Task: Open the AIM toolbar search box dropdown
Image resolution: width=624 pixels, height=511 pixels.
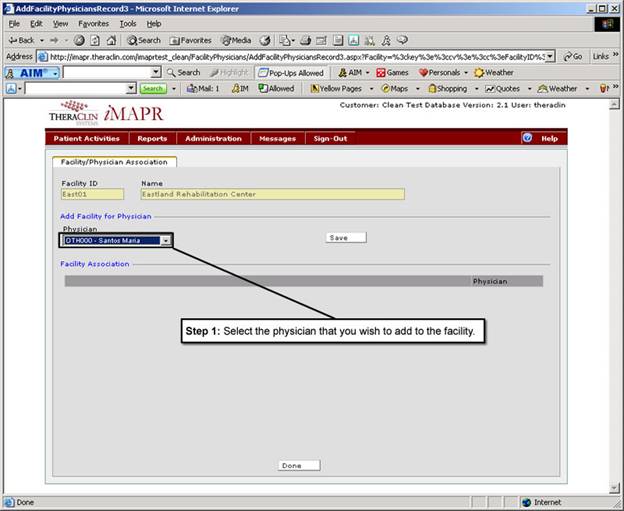Action: (156, 73)
